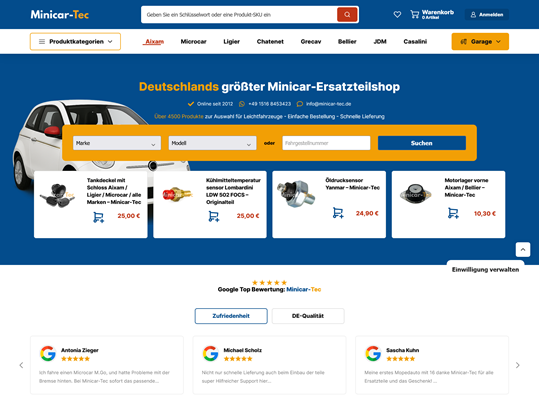539x405 pixels.
Task: Click the Motorlager product image
Action: [x=415, y=194]
